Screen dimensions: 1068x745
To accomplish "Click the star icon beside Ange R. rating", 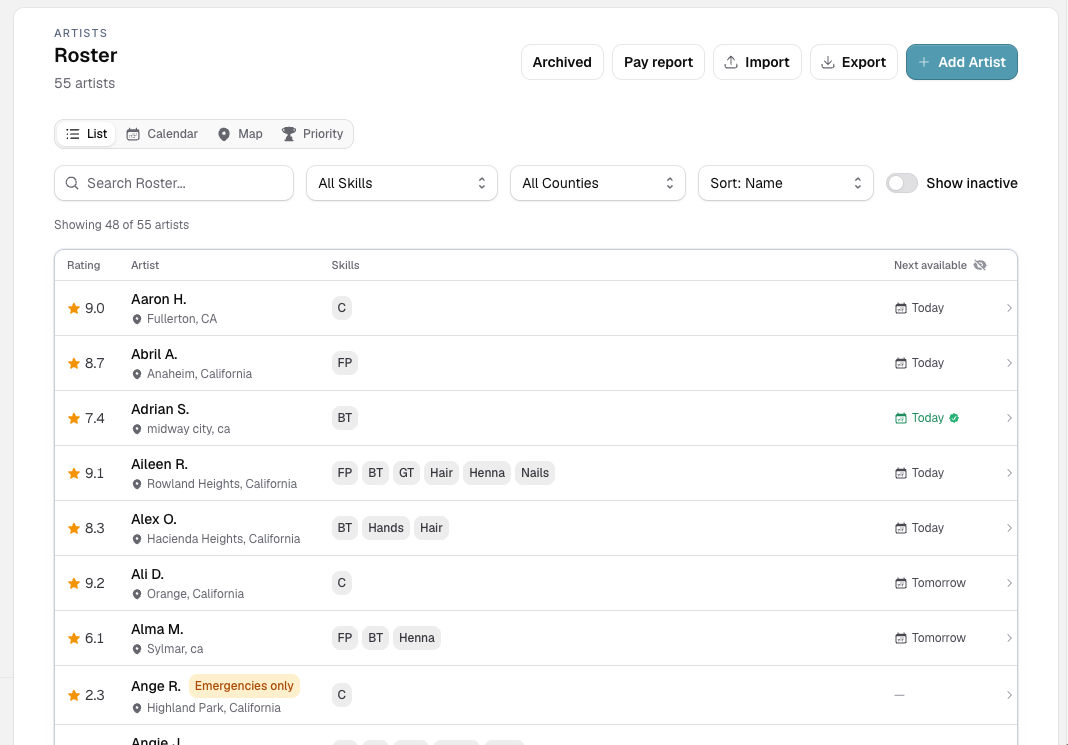I will click(74, 695).
